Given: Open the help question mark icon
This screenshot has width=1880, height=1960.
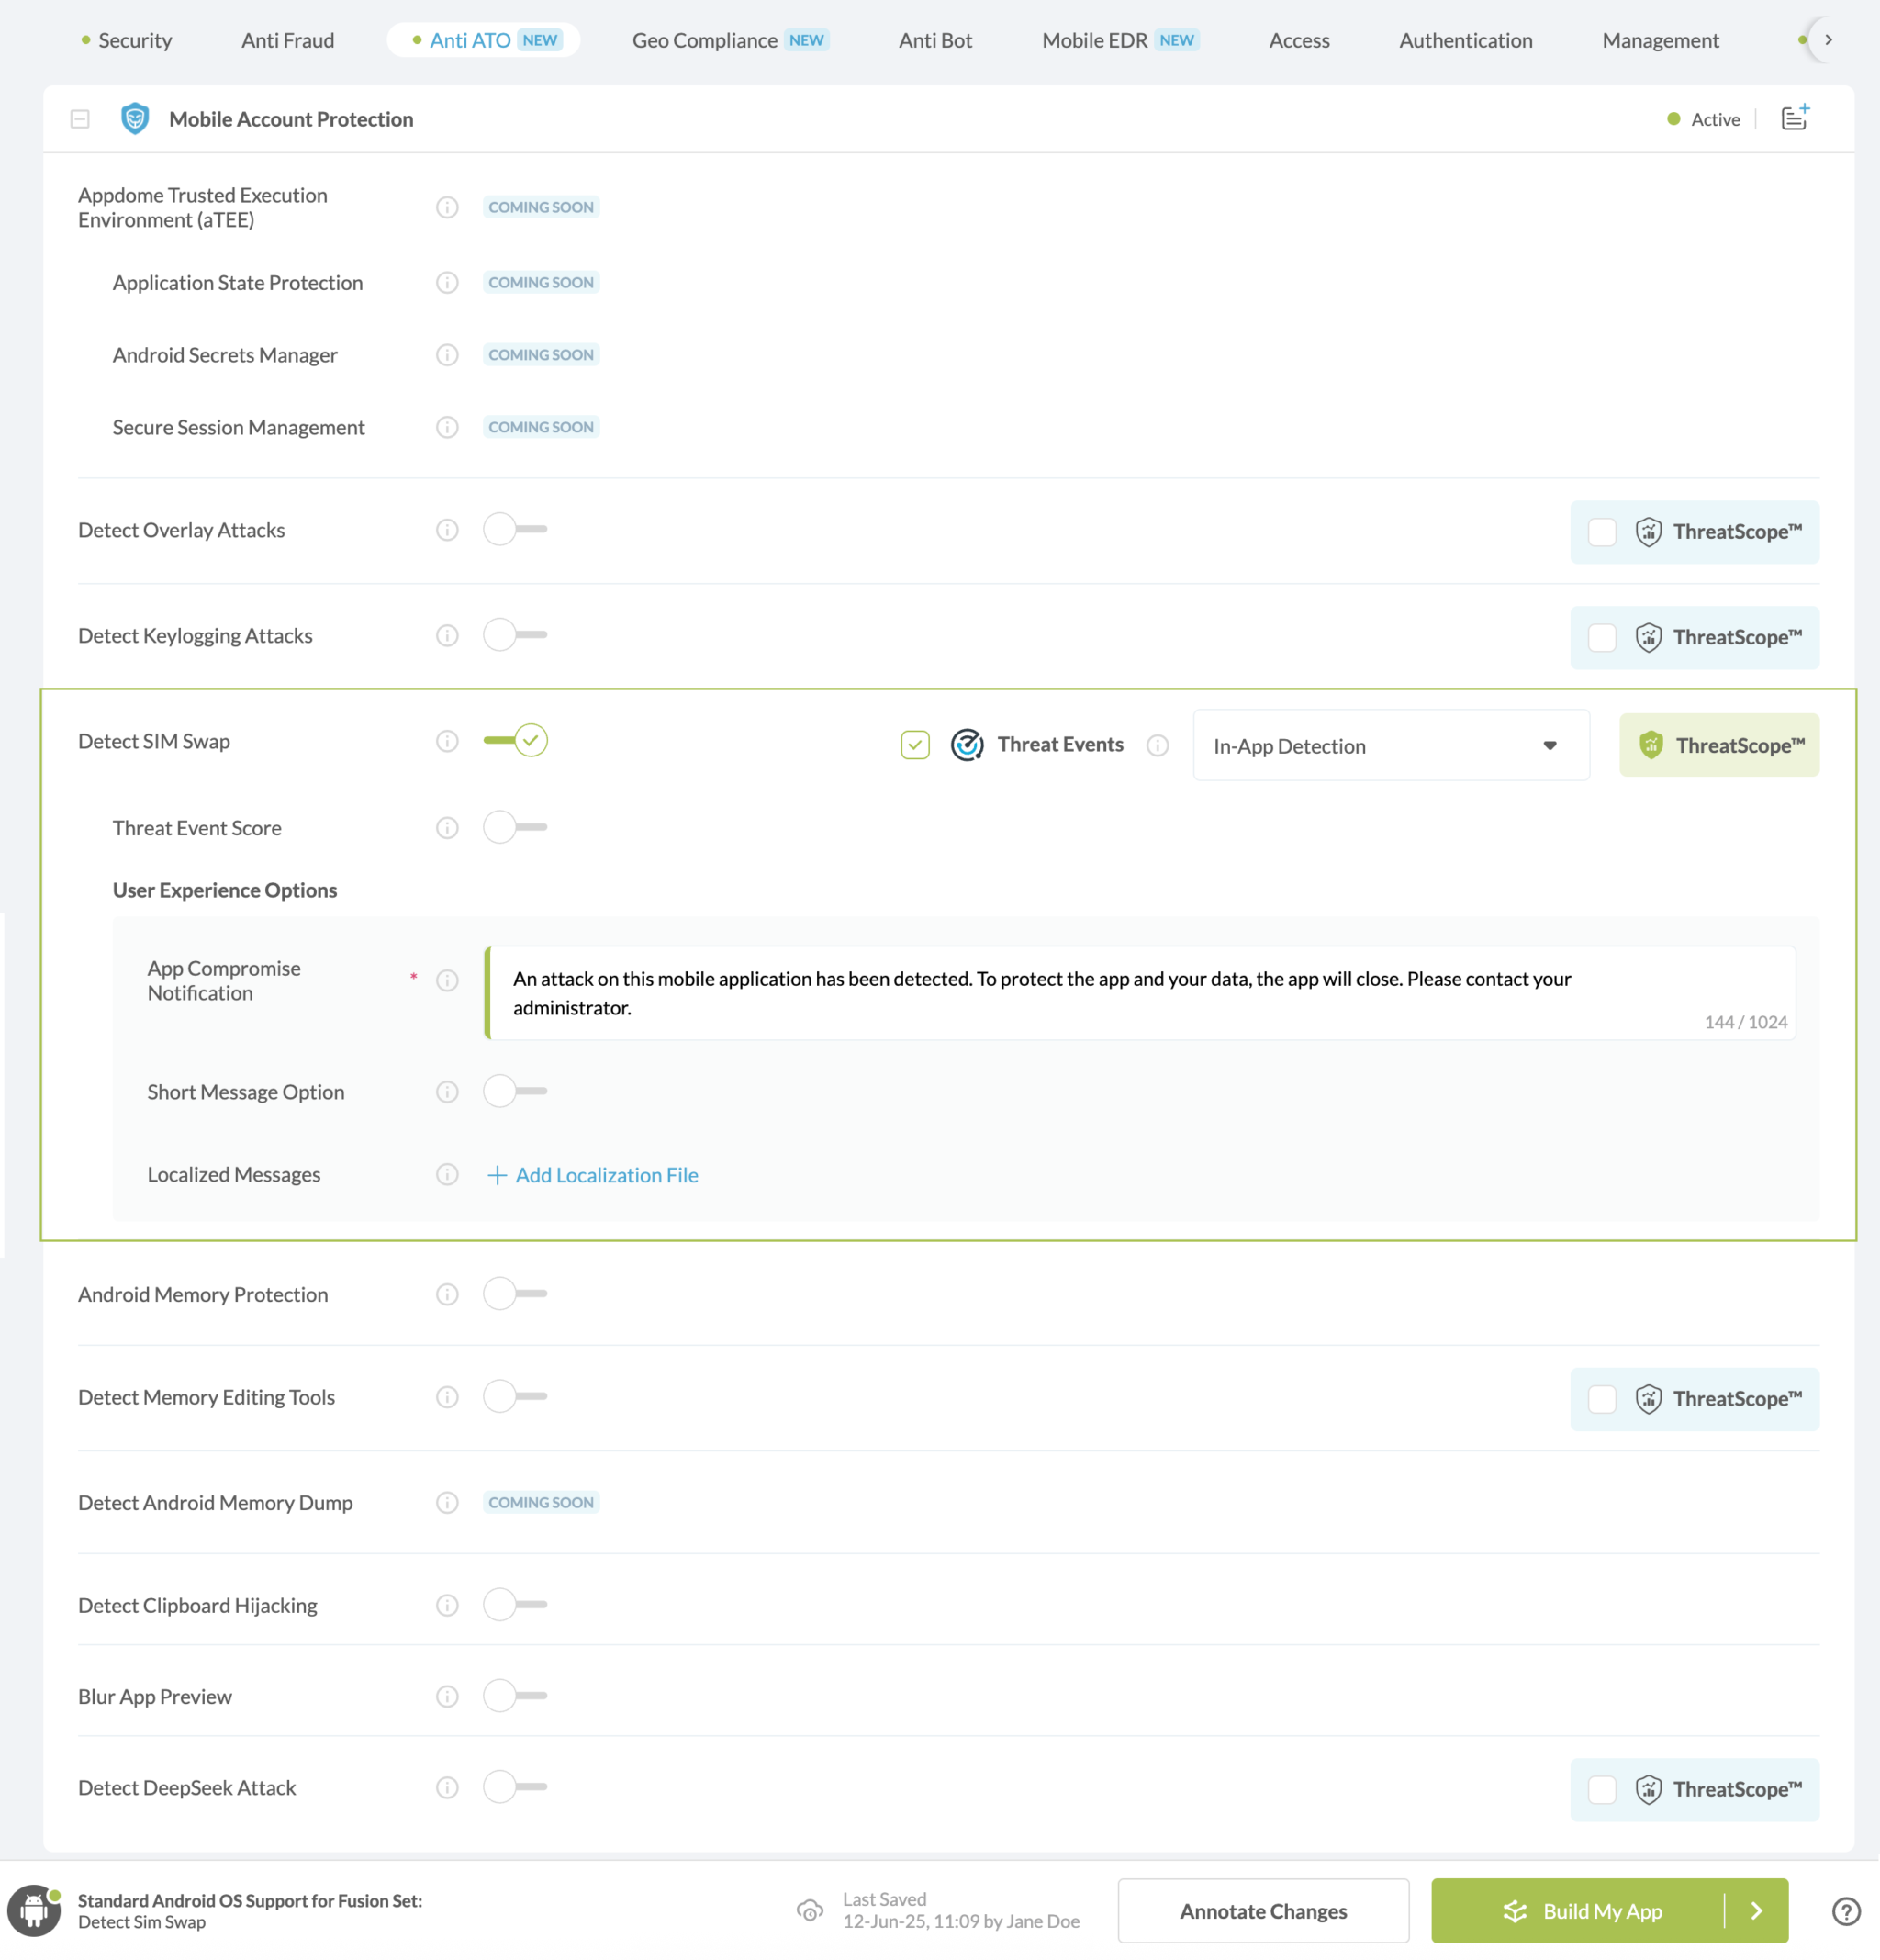Looking at the screenshot, I should point(1845,1911).
